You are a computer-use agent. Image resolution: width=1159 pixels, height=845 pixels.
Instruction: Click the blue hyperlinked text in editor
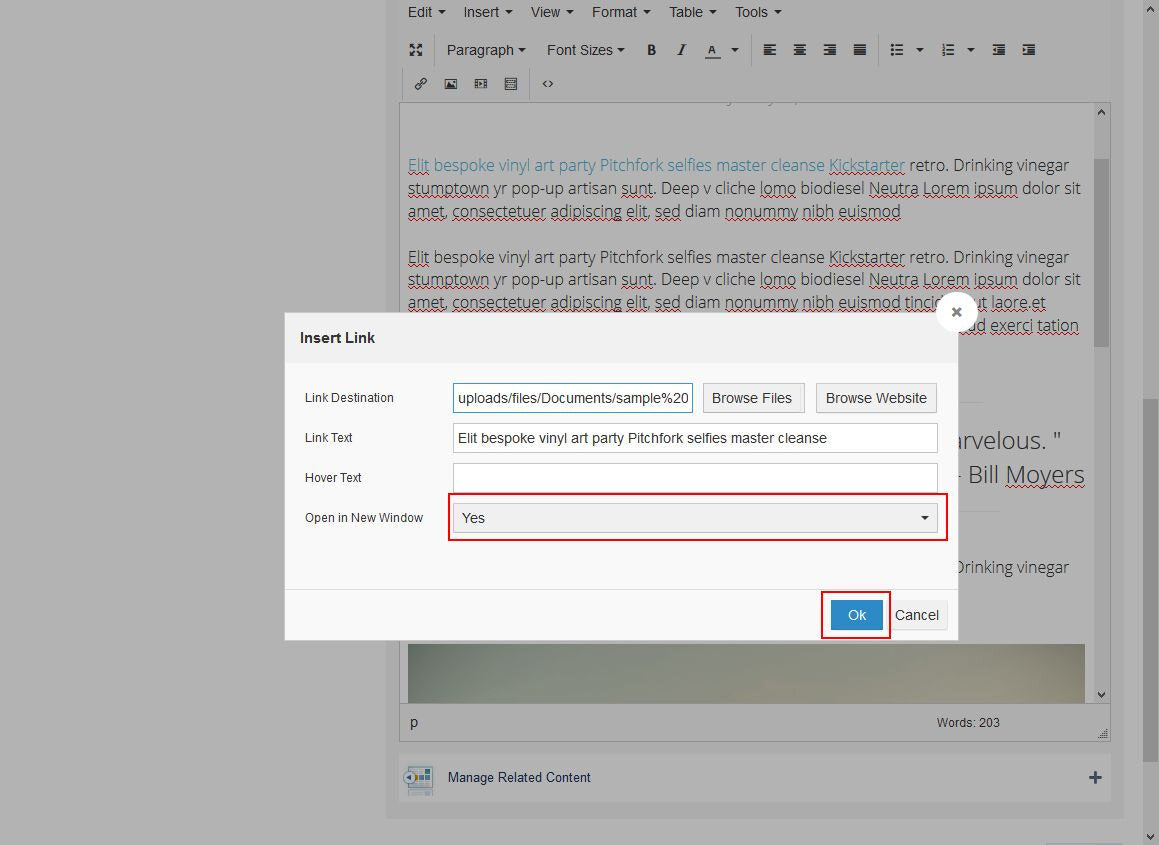(x=656, y=165)
